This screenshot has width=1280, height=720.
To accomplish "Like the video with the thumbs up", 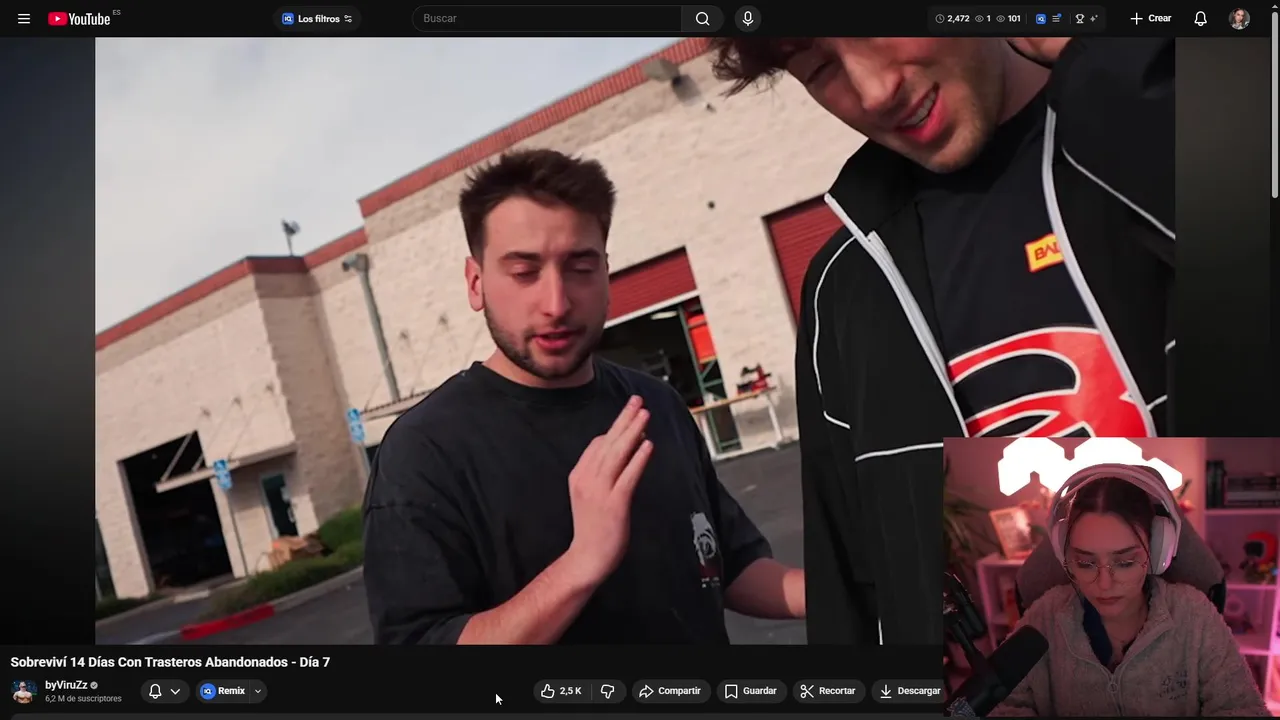I will (561, 691).
